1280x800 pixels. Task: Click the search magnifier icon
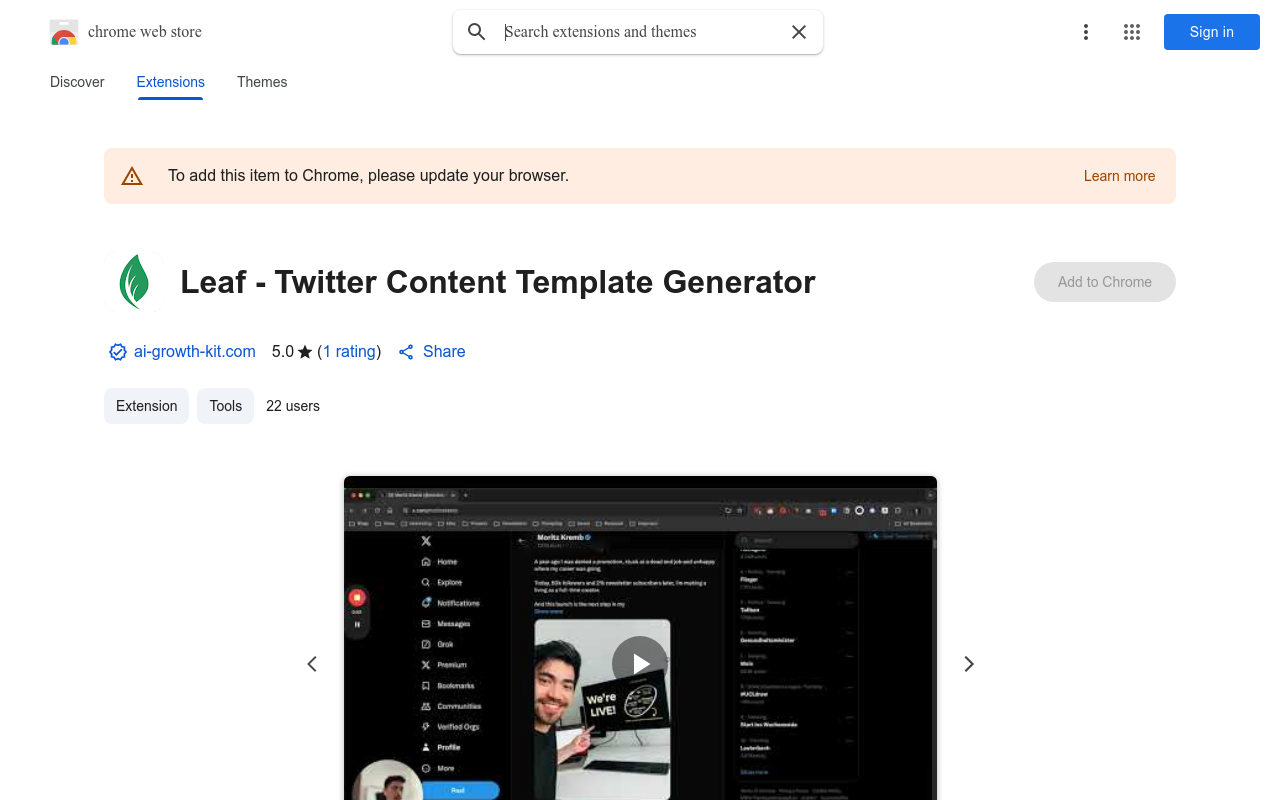(477, 32)
